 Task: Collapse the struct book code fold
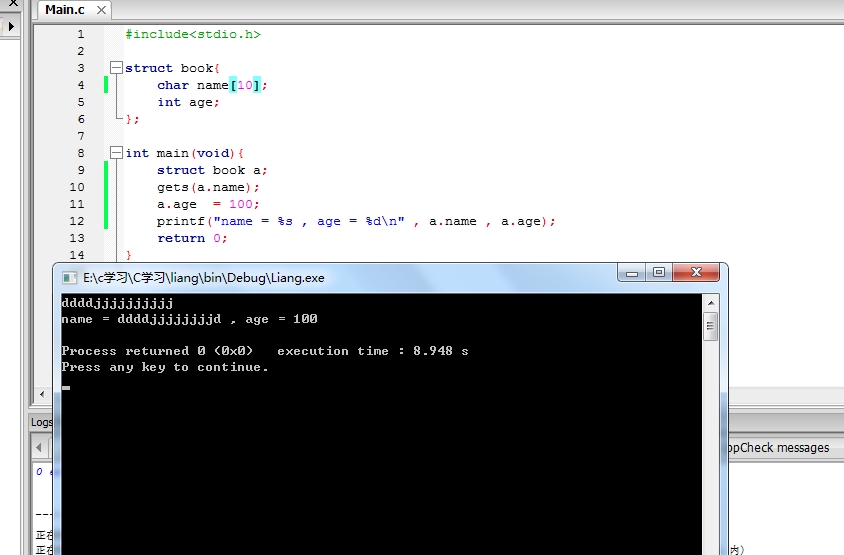[x=116, y=68]
